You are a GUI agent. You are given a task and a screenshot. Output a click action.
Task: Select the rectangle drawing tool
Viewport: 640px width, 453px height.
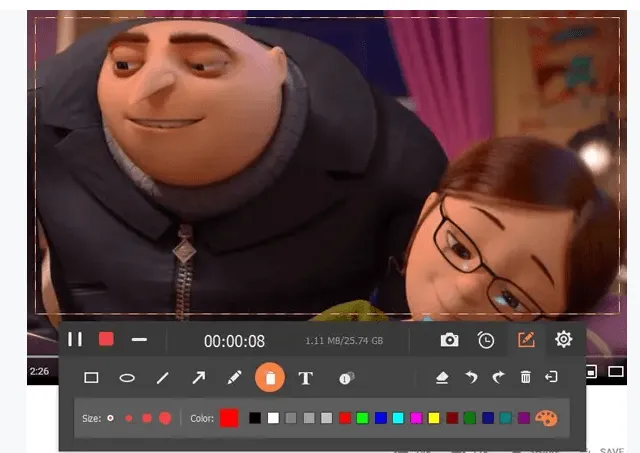pos(91,378)
